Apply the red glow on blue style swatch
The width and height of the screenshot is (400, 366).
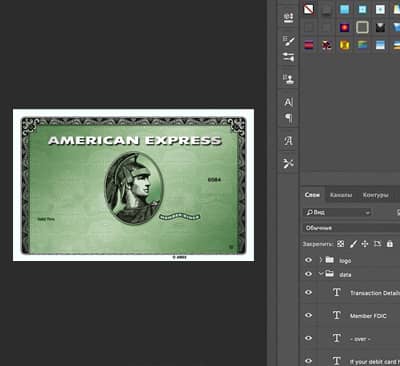344,27
